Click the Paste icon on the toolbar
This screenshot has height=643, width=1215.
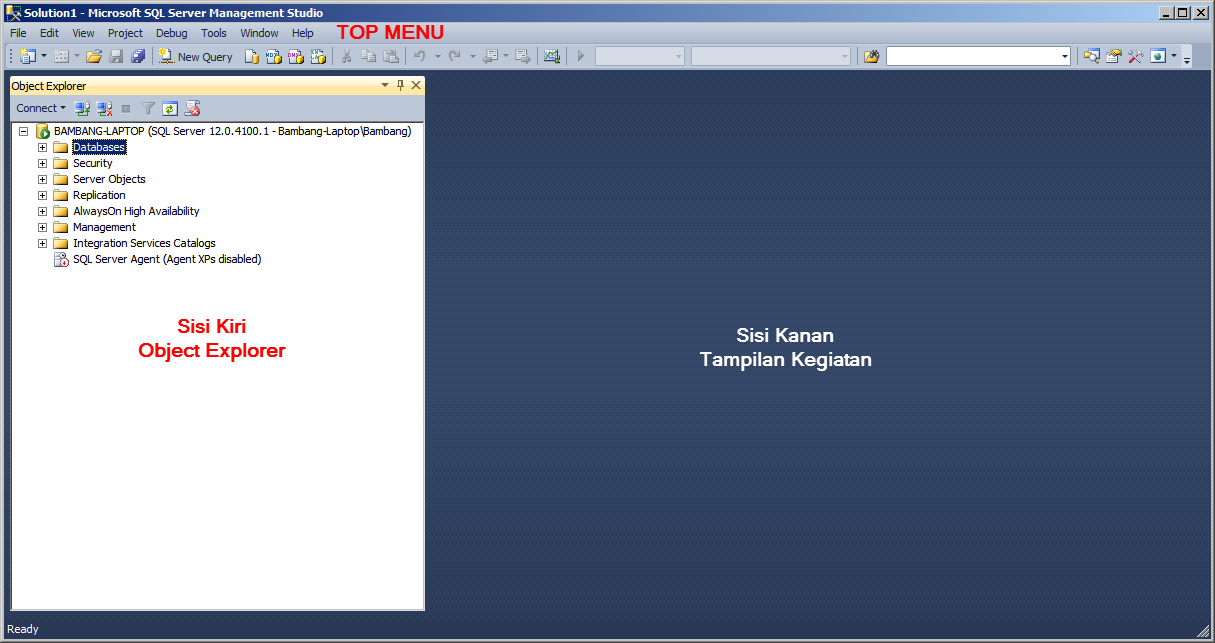coord(391,56)
